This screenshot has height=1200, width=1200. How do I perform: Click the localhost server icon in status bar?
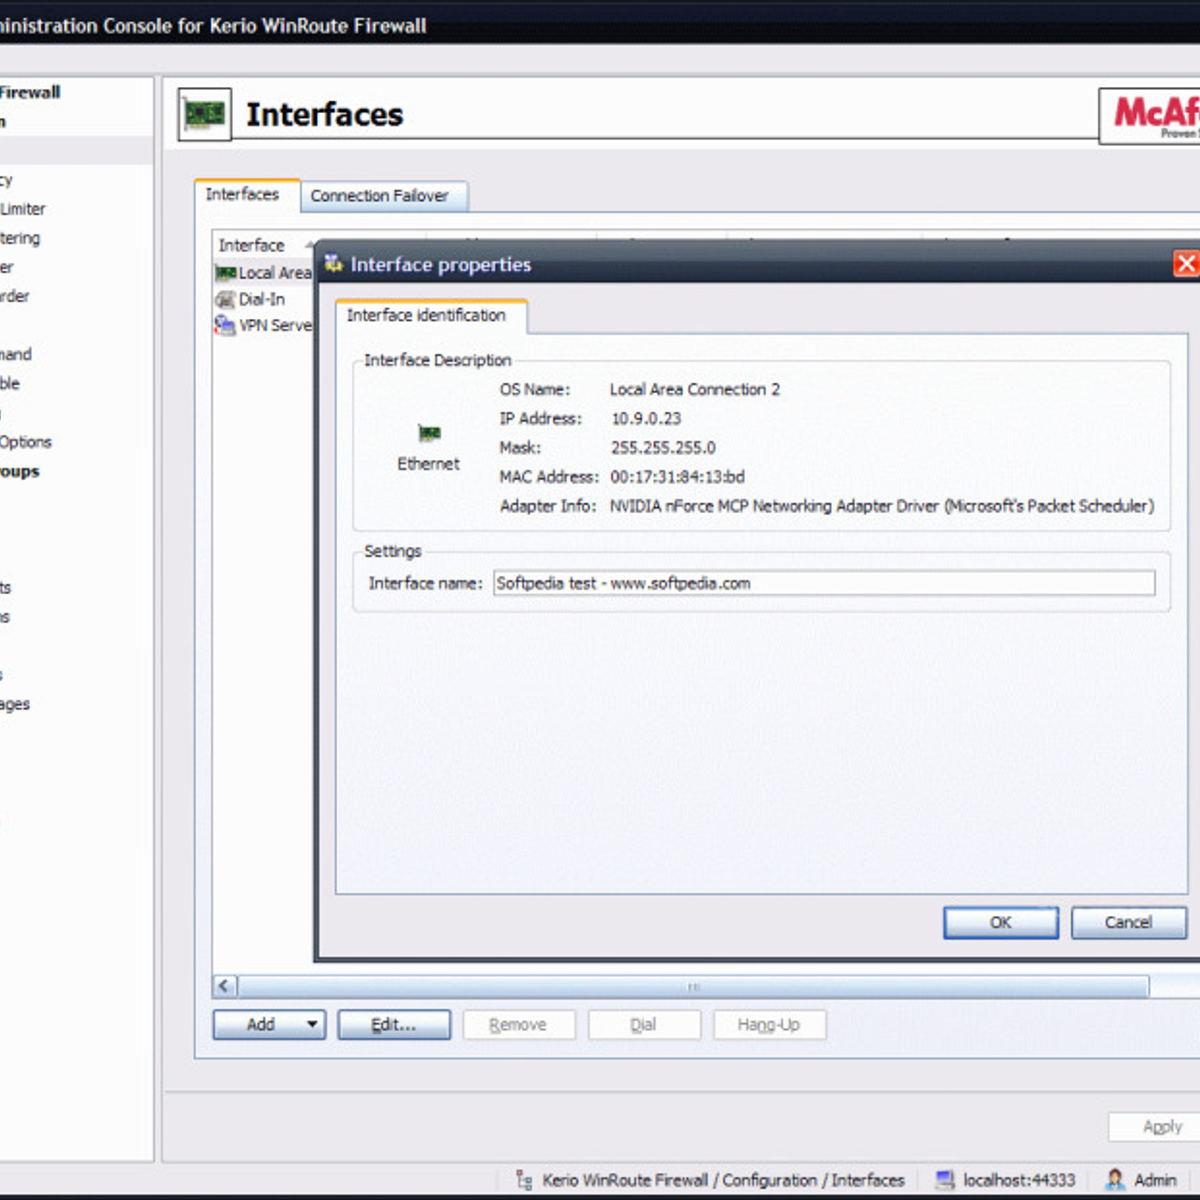pyautogui.click(x=945, y=1180)
